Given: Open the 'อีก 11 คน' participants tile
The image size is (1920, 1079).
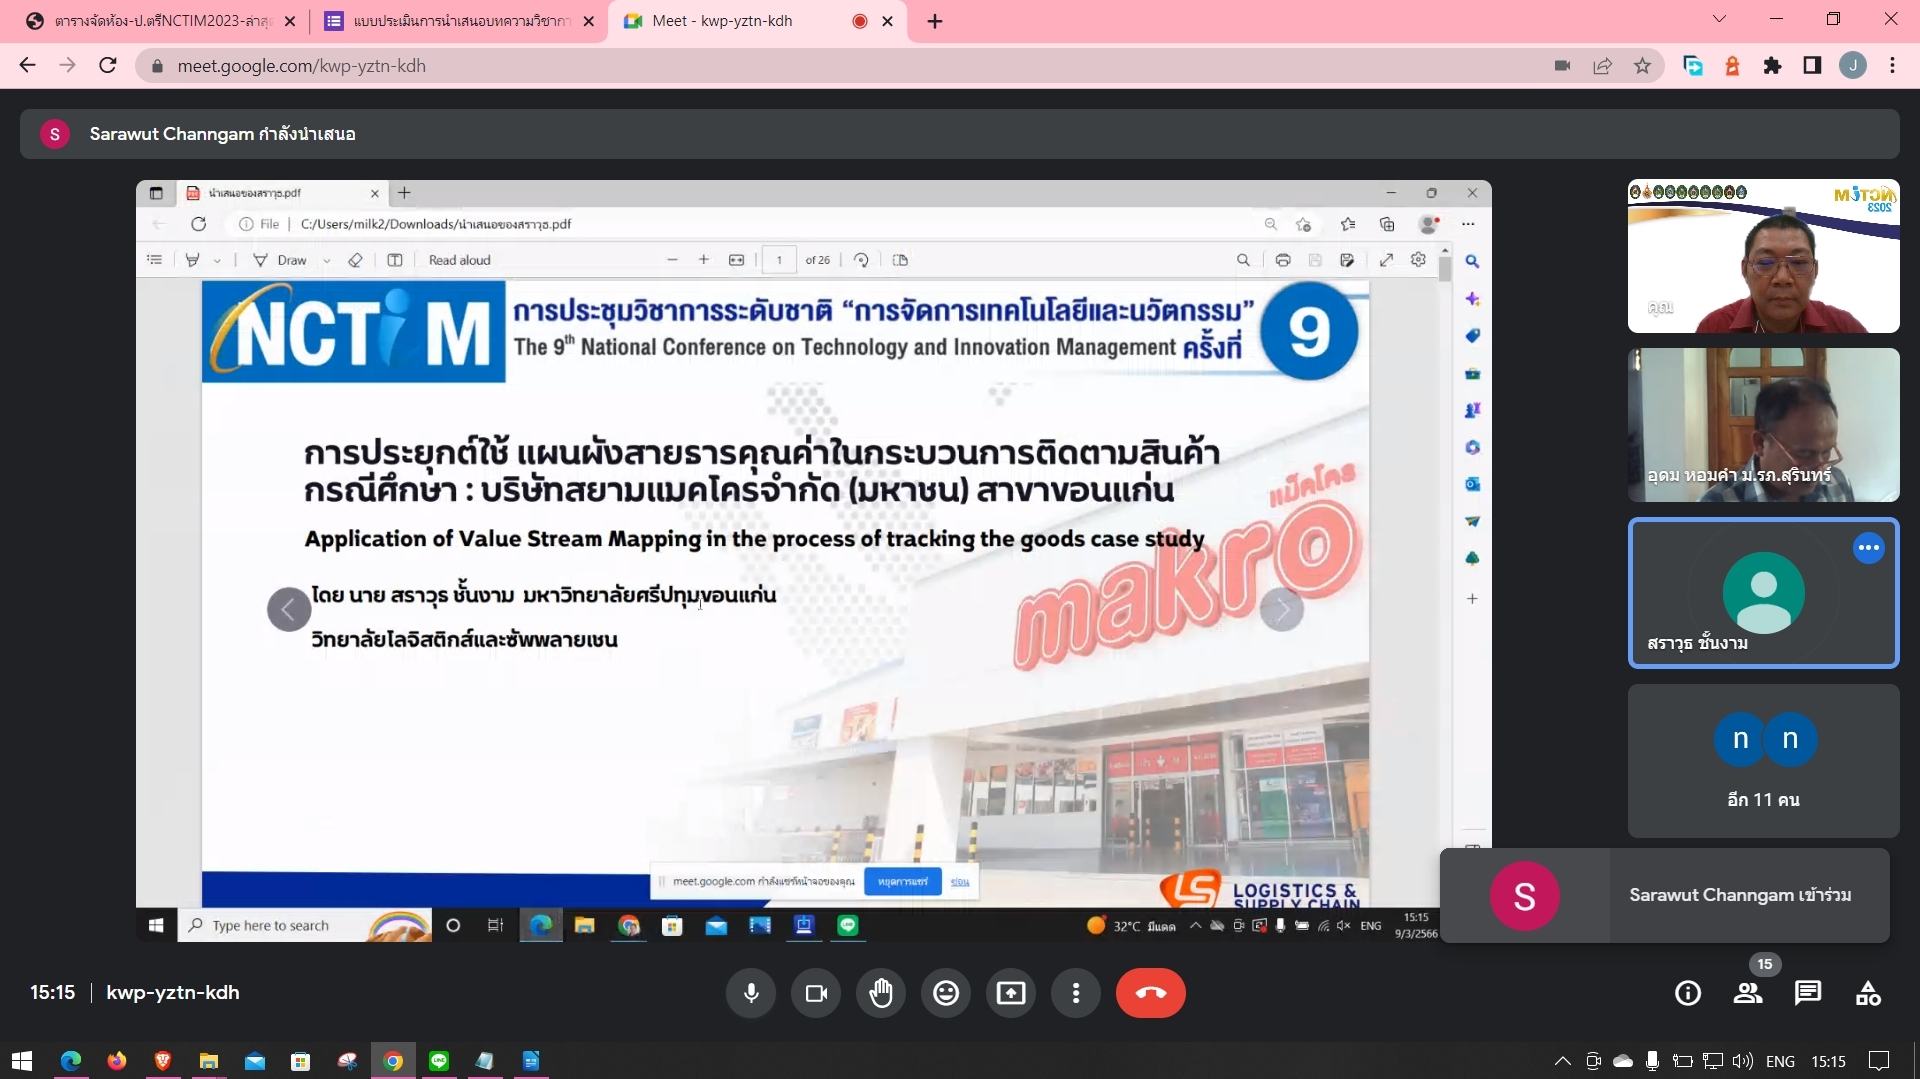Looking at the screenshot, I should pos(1763,761).
